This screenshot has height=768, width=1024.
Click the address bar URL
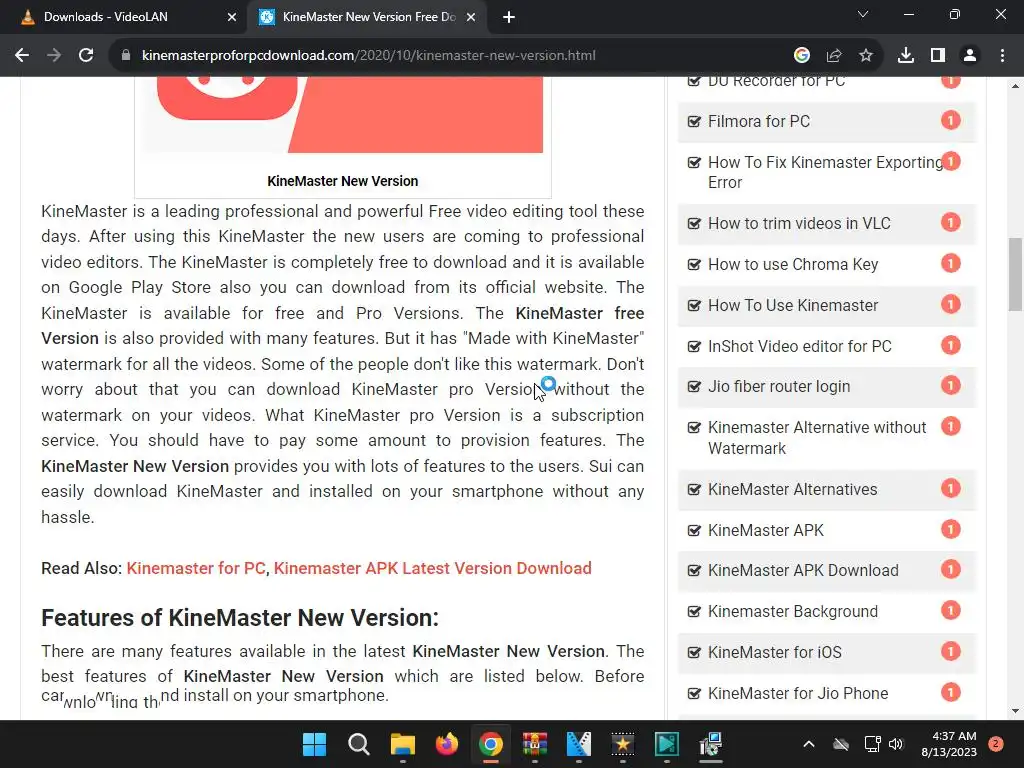[368, 56]
